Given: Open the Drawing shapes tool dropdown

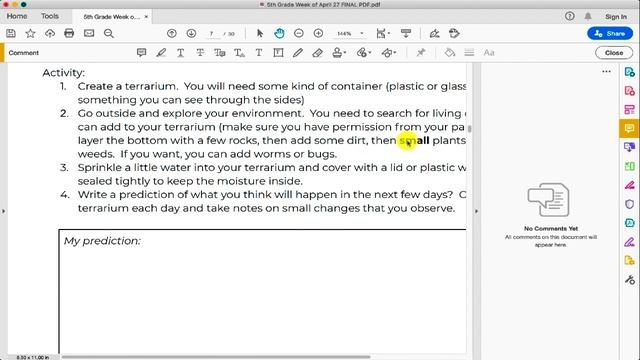Looking at the screenshot, I should (388, 53).
